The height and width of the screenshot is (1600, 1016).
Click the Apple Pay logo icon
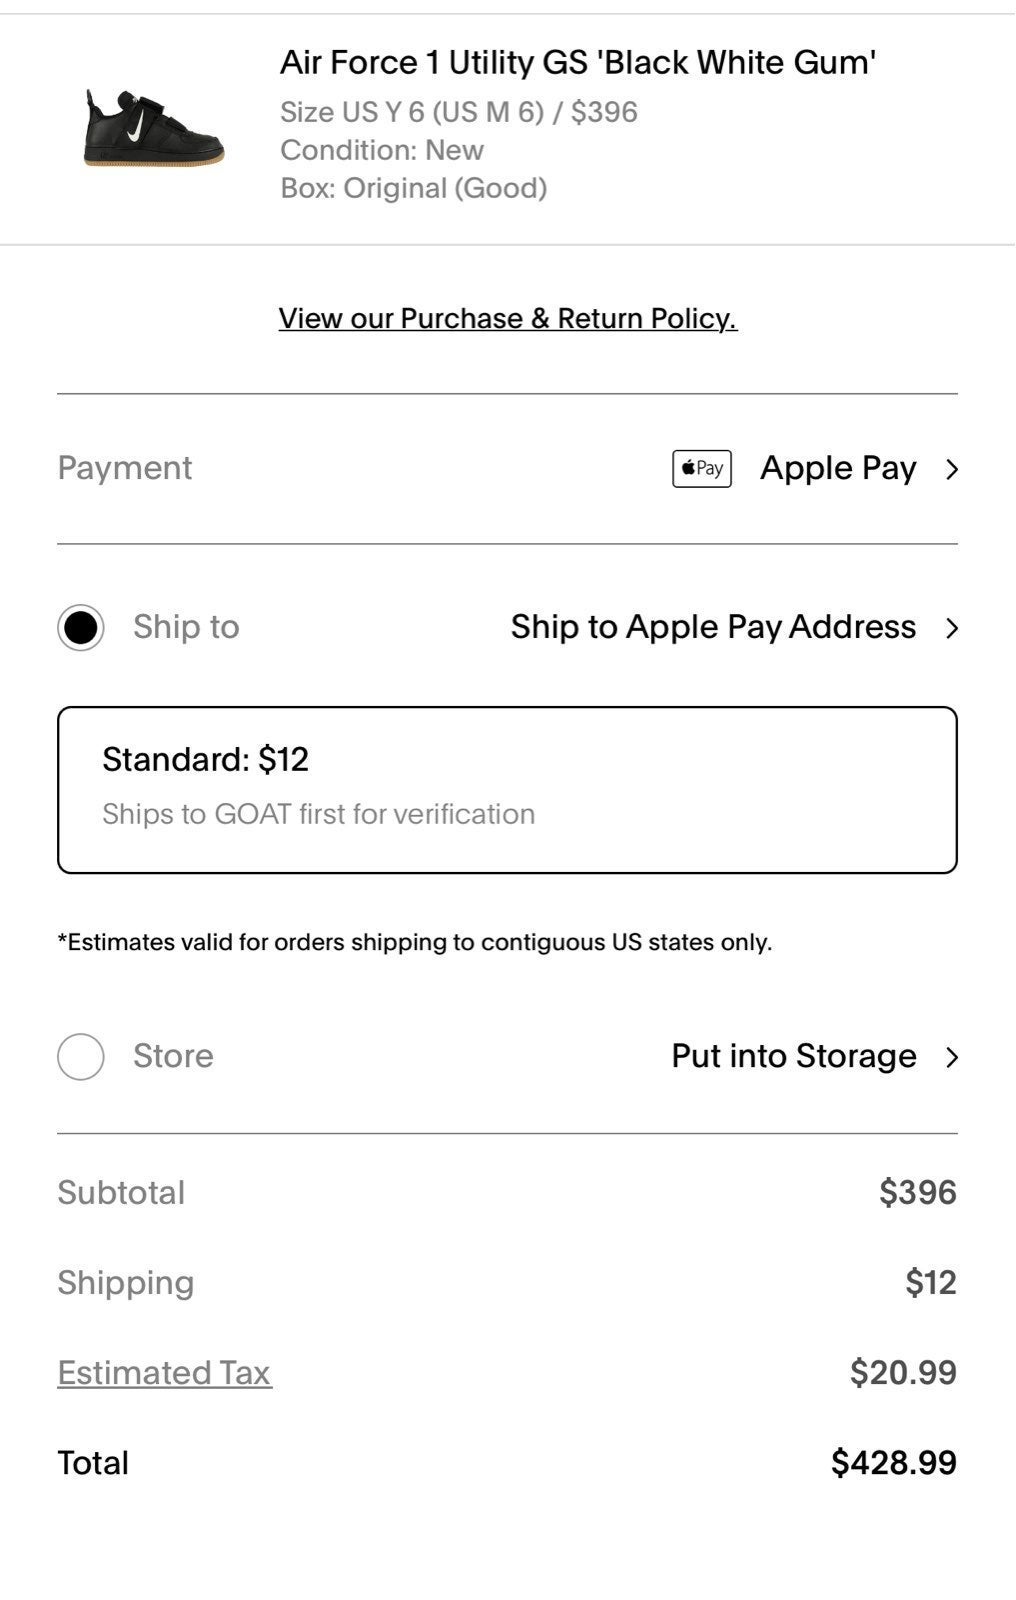[x=701, y=468]
